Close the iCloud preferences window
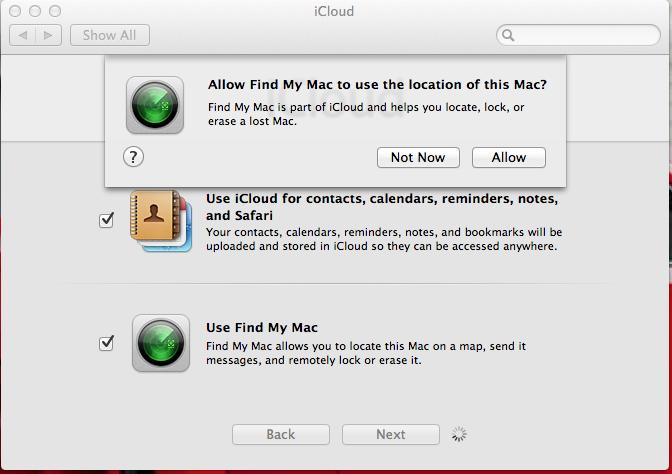Screen dimensions: 672x474 coord(15,11)
